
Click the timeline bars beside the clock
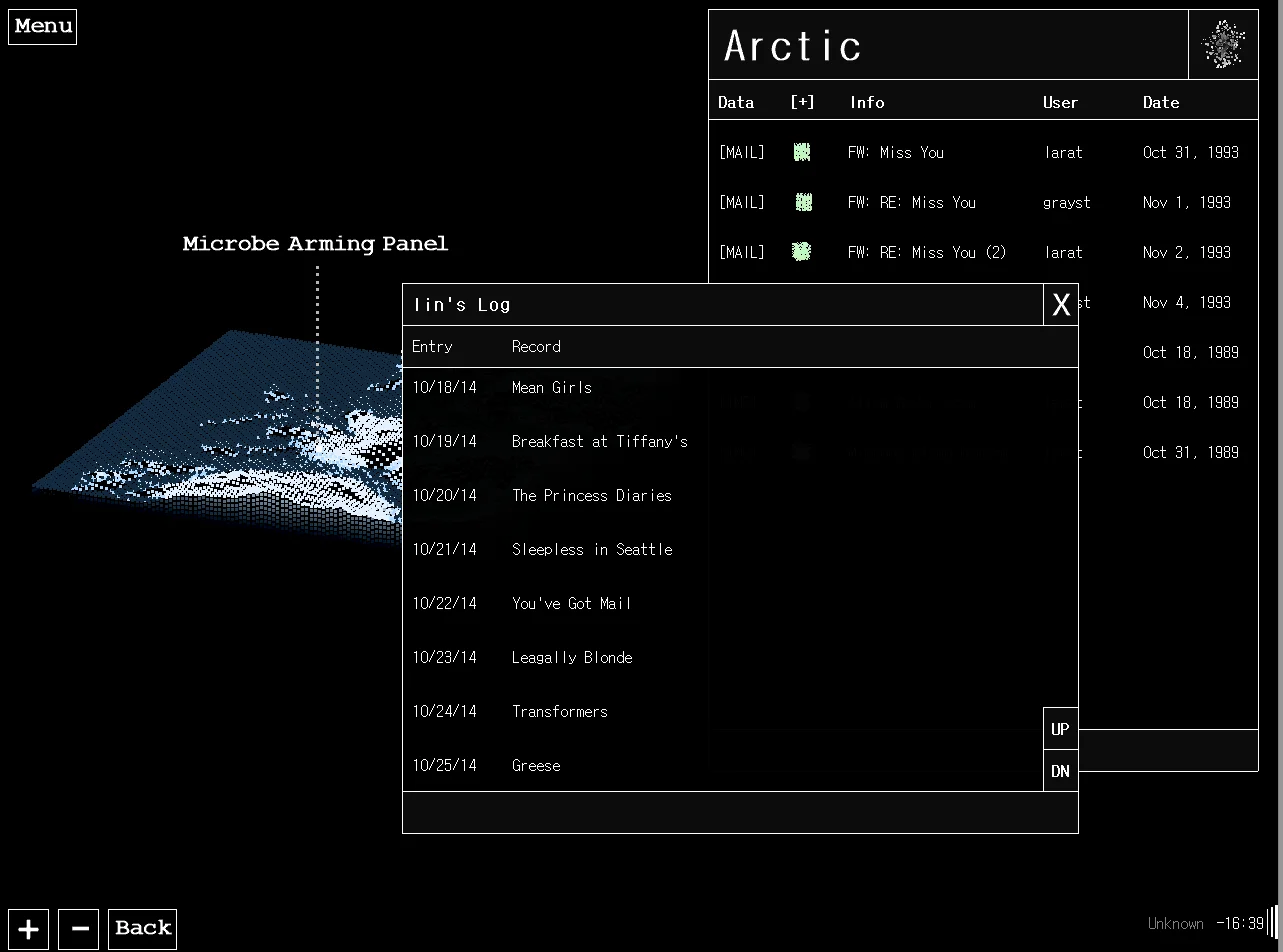pos(1273,922)
